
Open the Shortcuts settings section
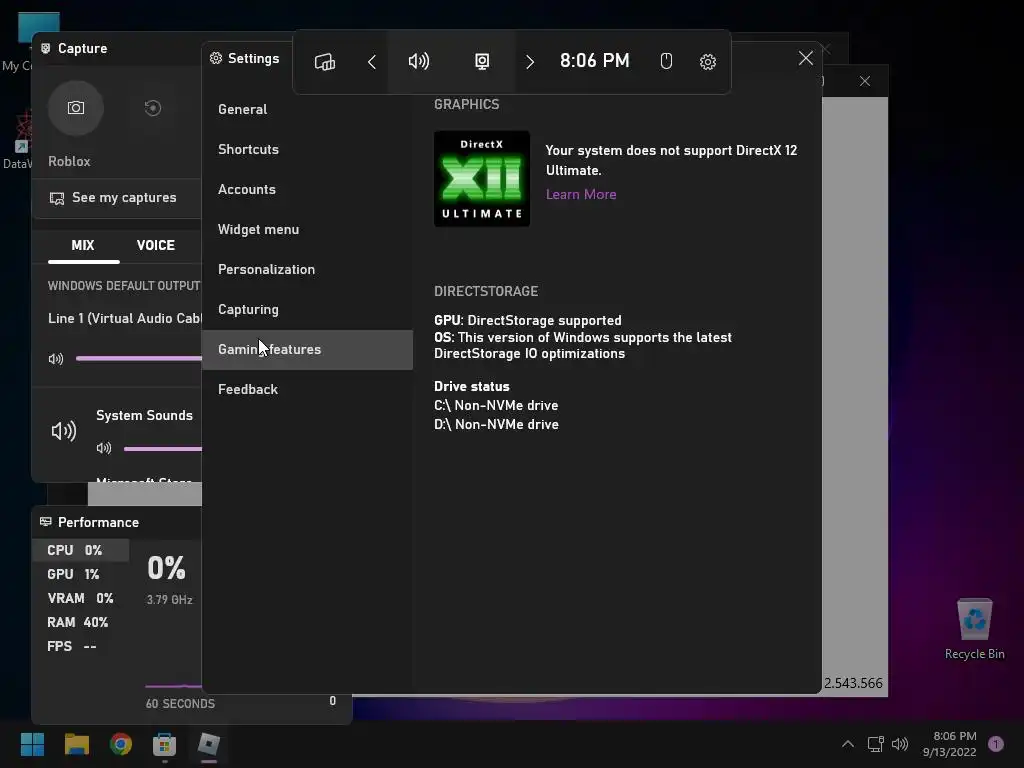point(308,149)
